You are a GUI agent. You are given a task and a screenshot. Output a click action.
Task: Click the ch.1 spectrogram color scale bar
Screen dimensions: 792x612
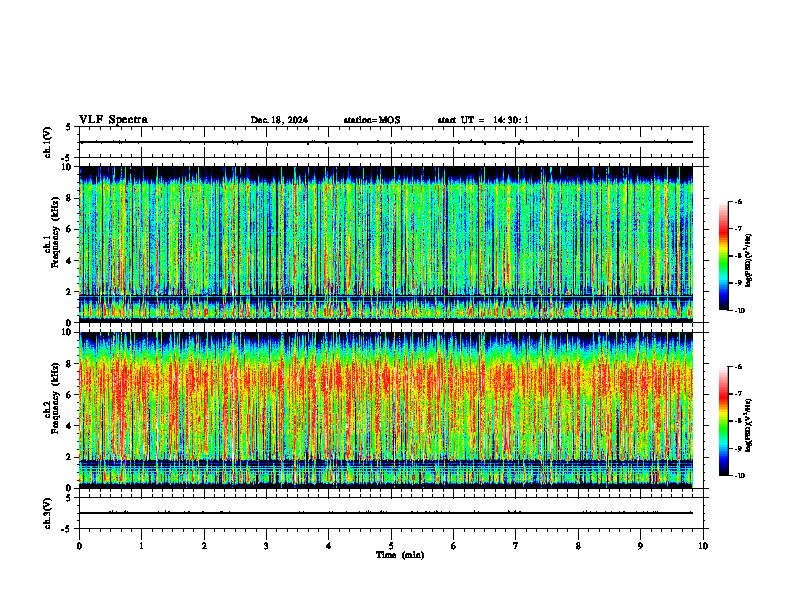click(x=723, y=256)
